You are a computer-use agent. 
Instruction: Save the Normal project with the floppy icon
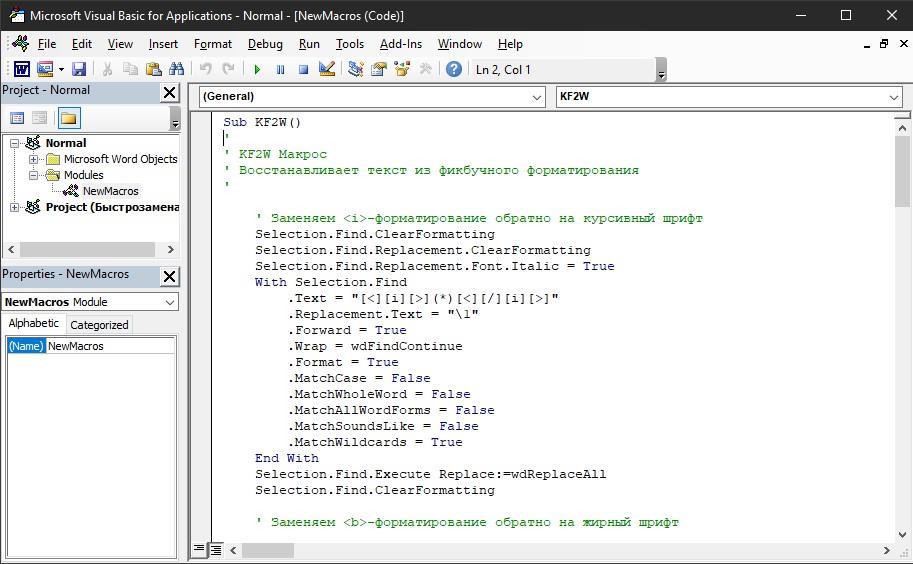[x=79, y=69]
